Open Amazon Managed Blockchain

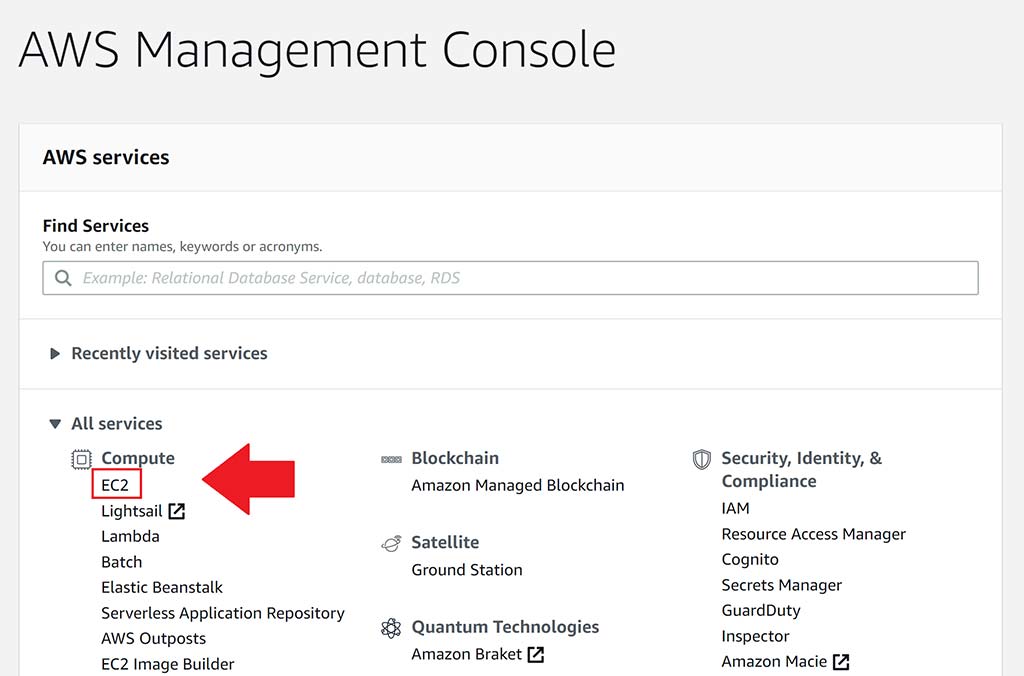pos(518,485)
